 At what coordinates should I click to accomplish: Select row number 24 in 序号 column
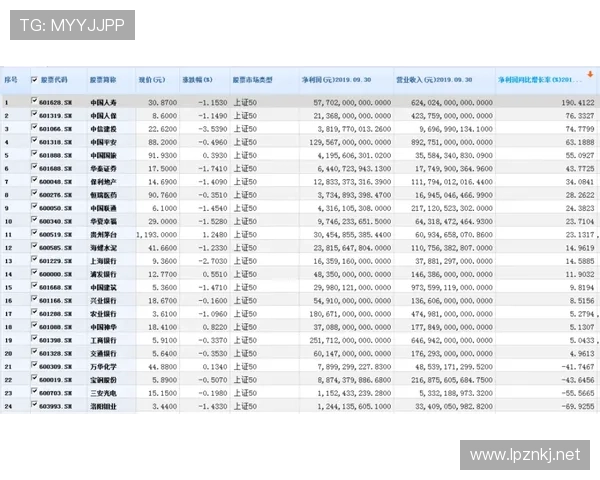pyautogui.click(x=8, y=405)
